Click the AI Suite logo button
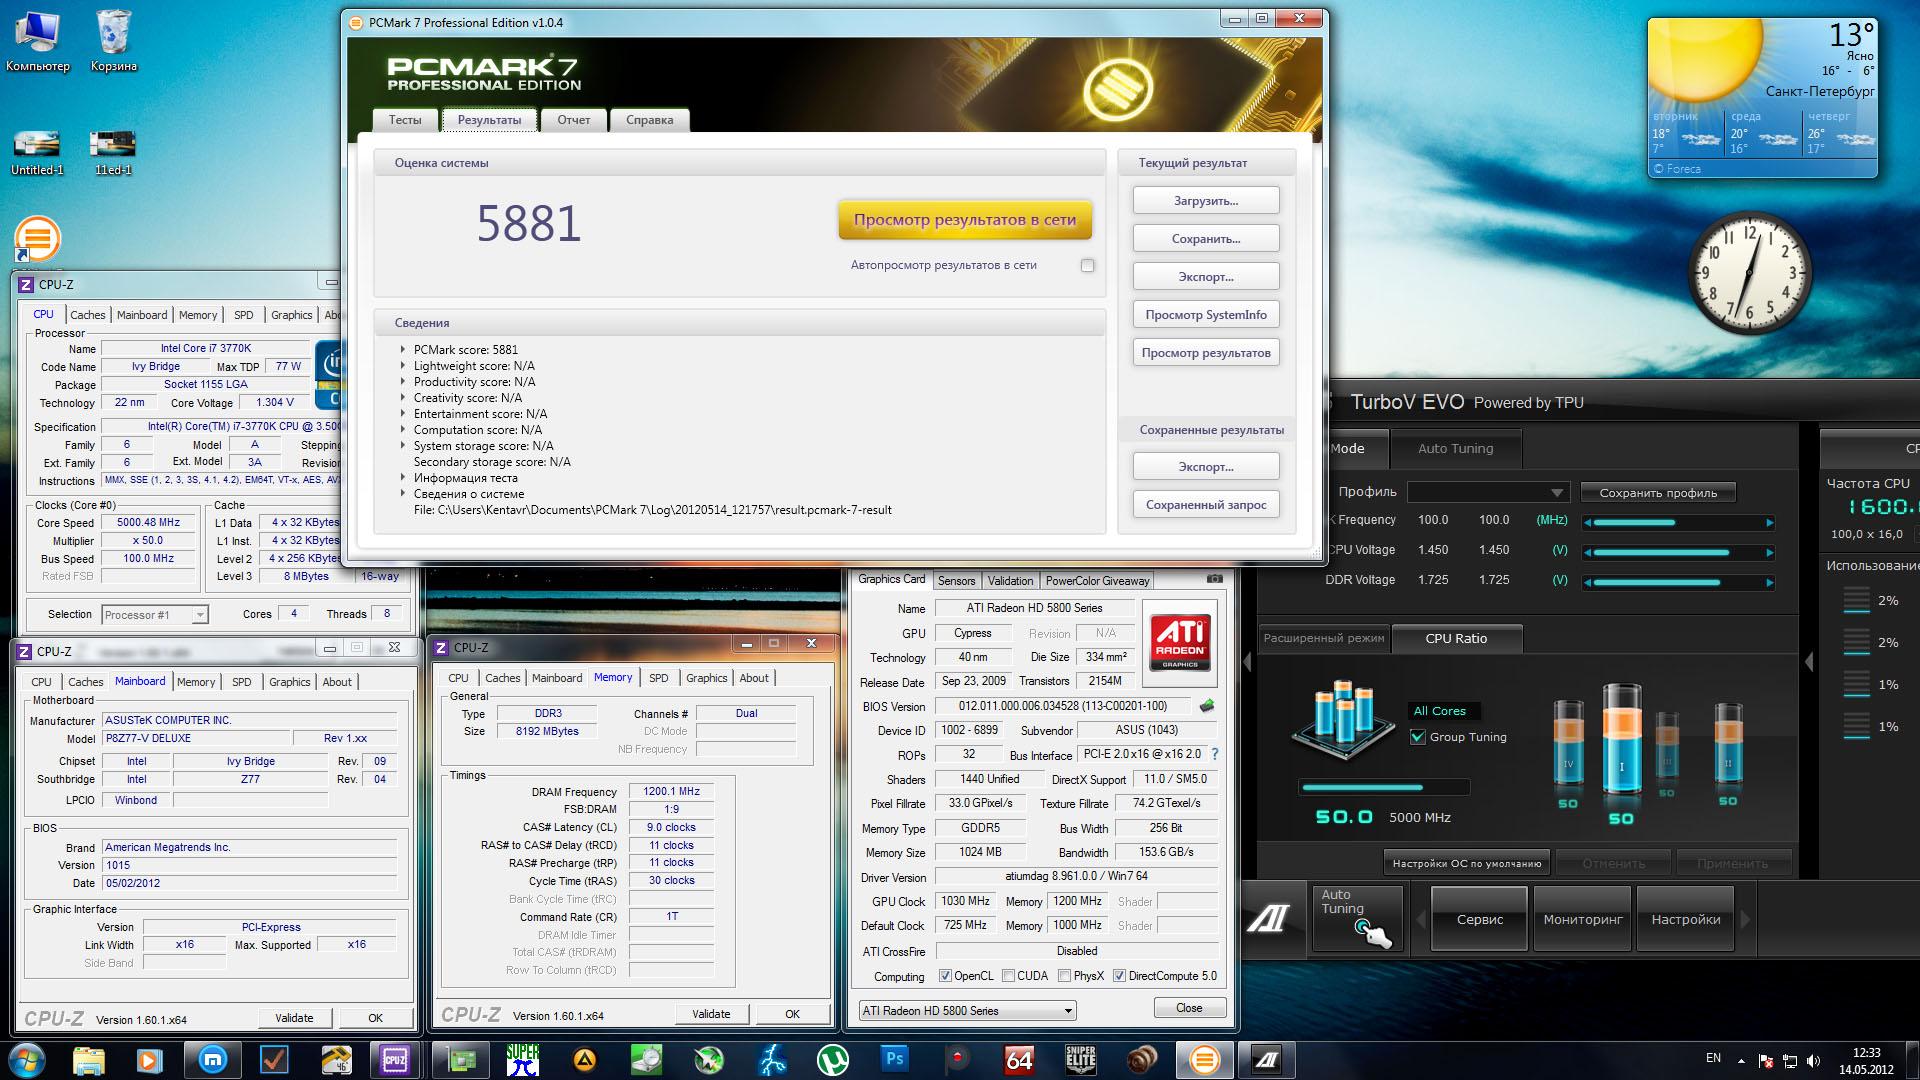The width and height of the screenshot is (1920, 1080). [x=1268, y=917]
